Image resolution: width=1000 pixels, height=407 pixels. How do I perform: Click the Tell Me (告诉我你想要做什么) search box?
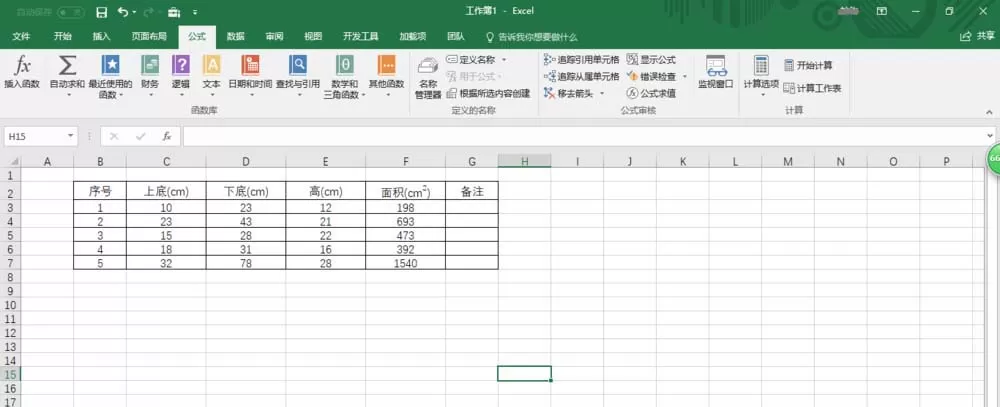point(532,37)
